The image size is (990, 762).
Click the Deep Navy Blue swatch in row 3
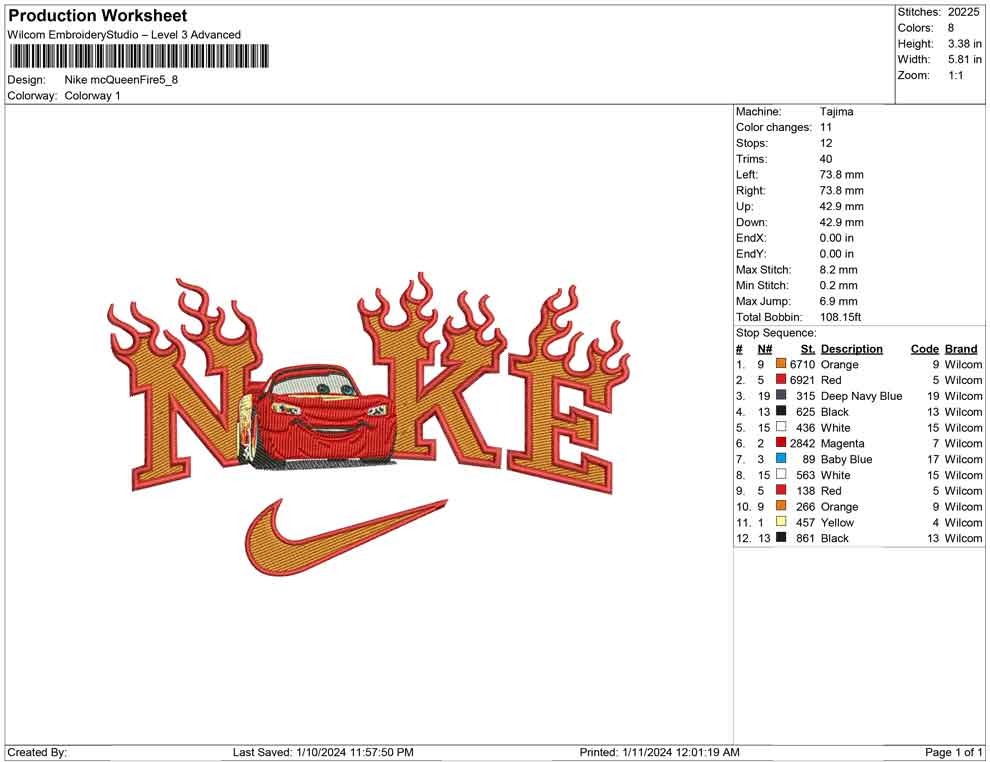(x=781, y=395)
